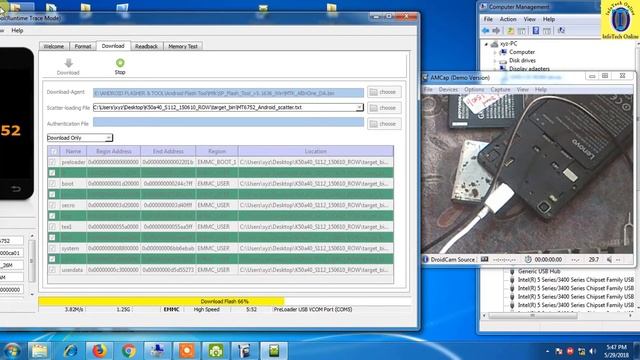Viewport: 640px width, 360px height.
Task: Click the Location column header
Action: click(x=316, y=151)
